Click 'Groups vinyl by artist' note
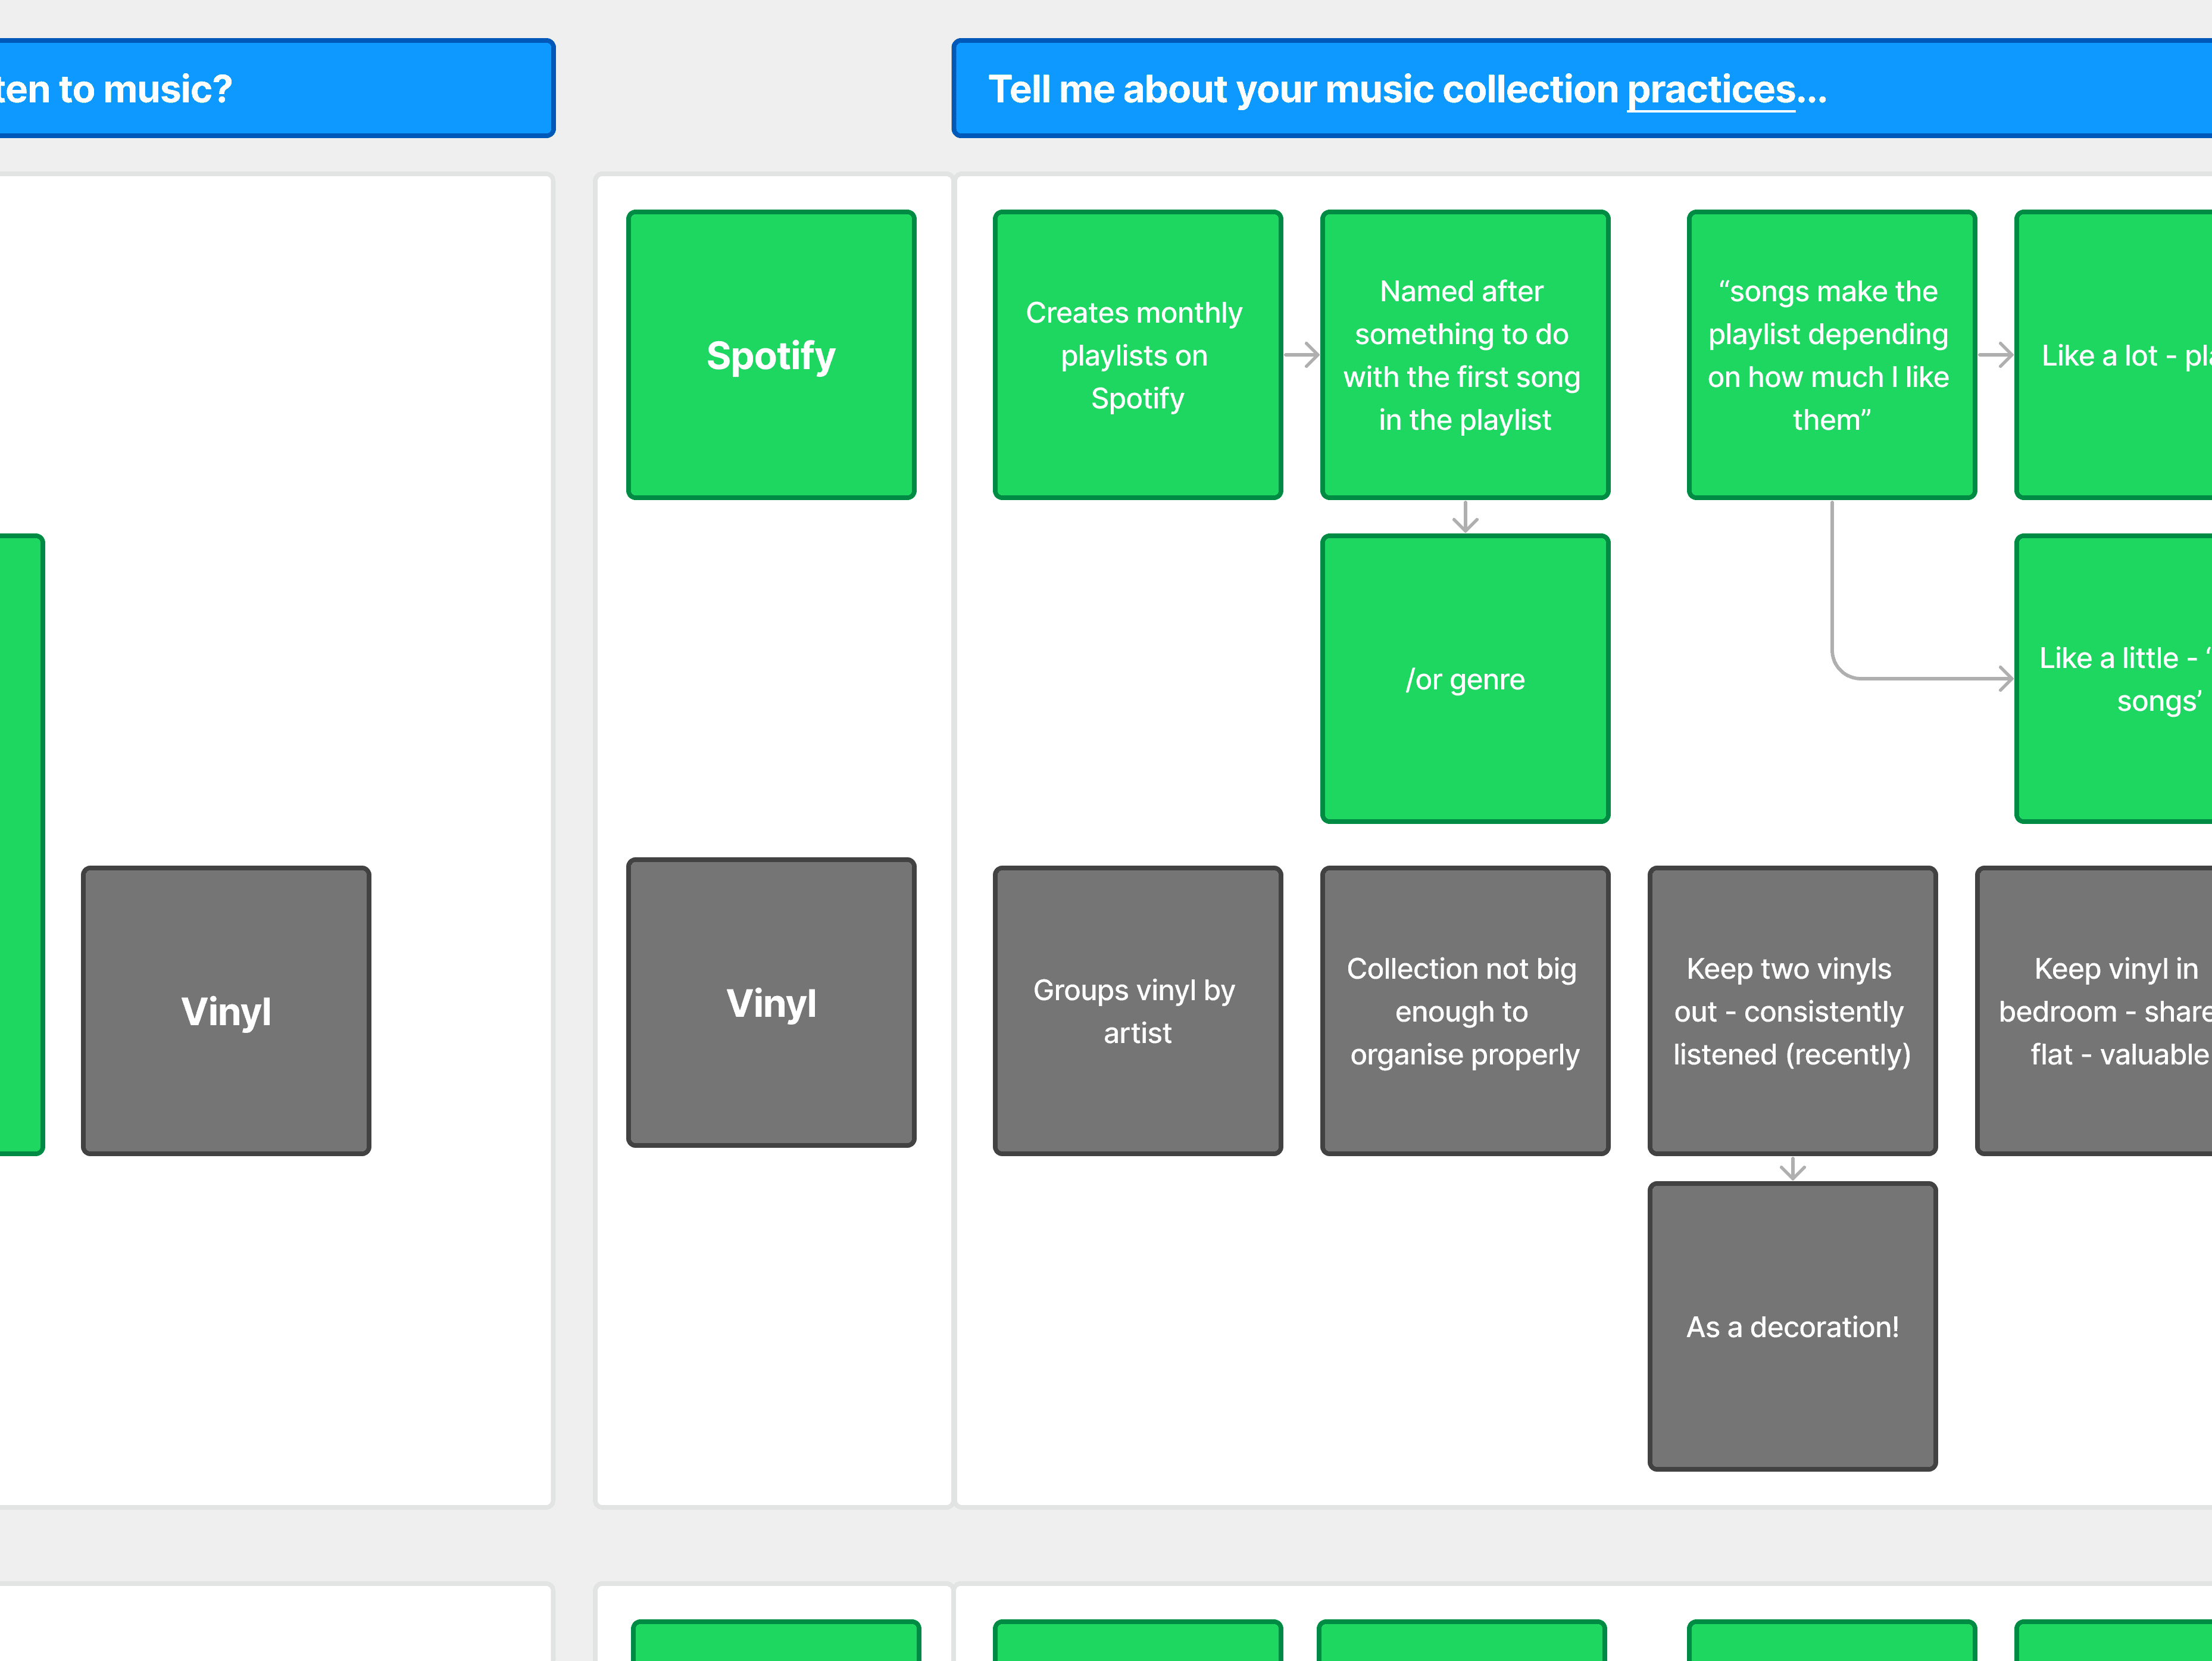The width and height of the screenshot is (2212, 1661). (1137, 1010)
